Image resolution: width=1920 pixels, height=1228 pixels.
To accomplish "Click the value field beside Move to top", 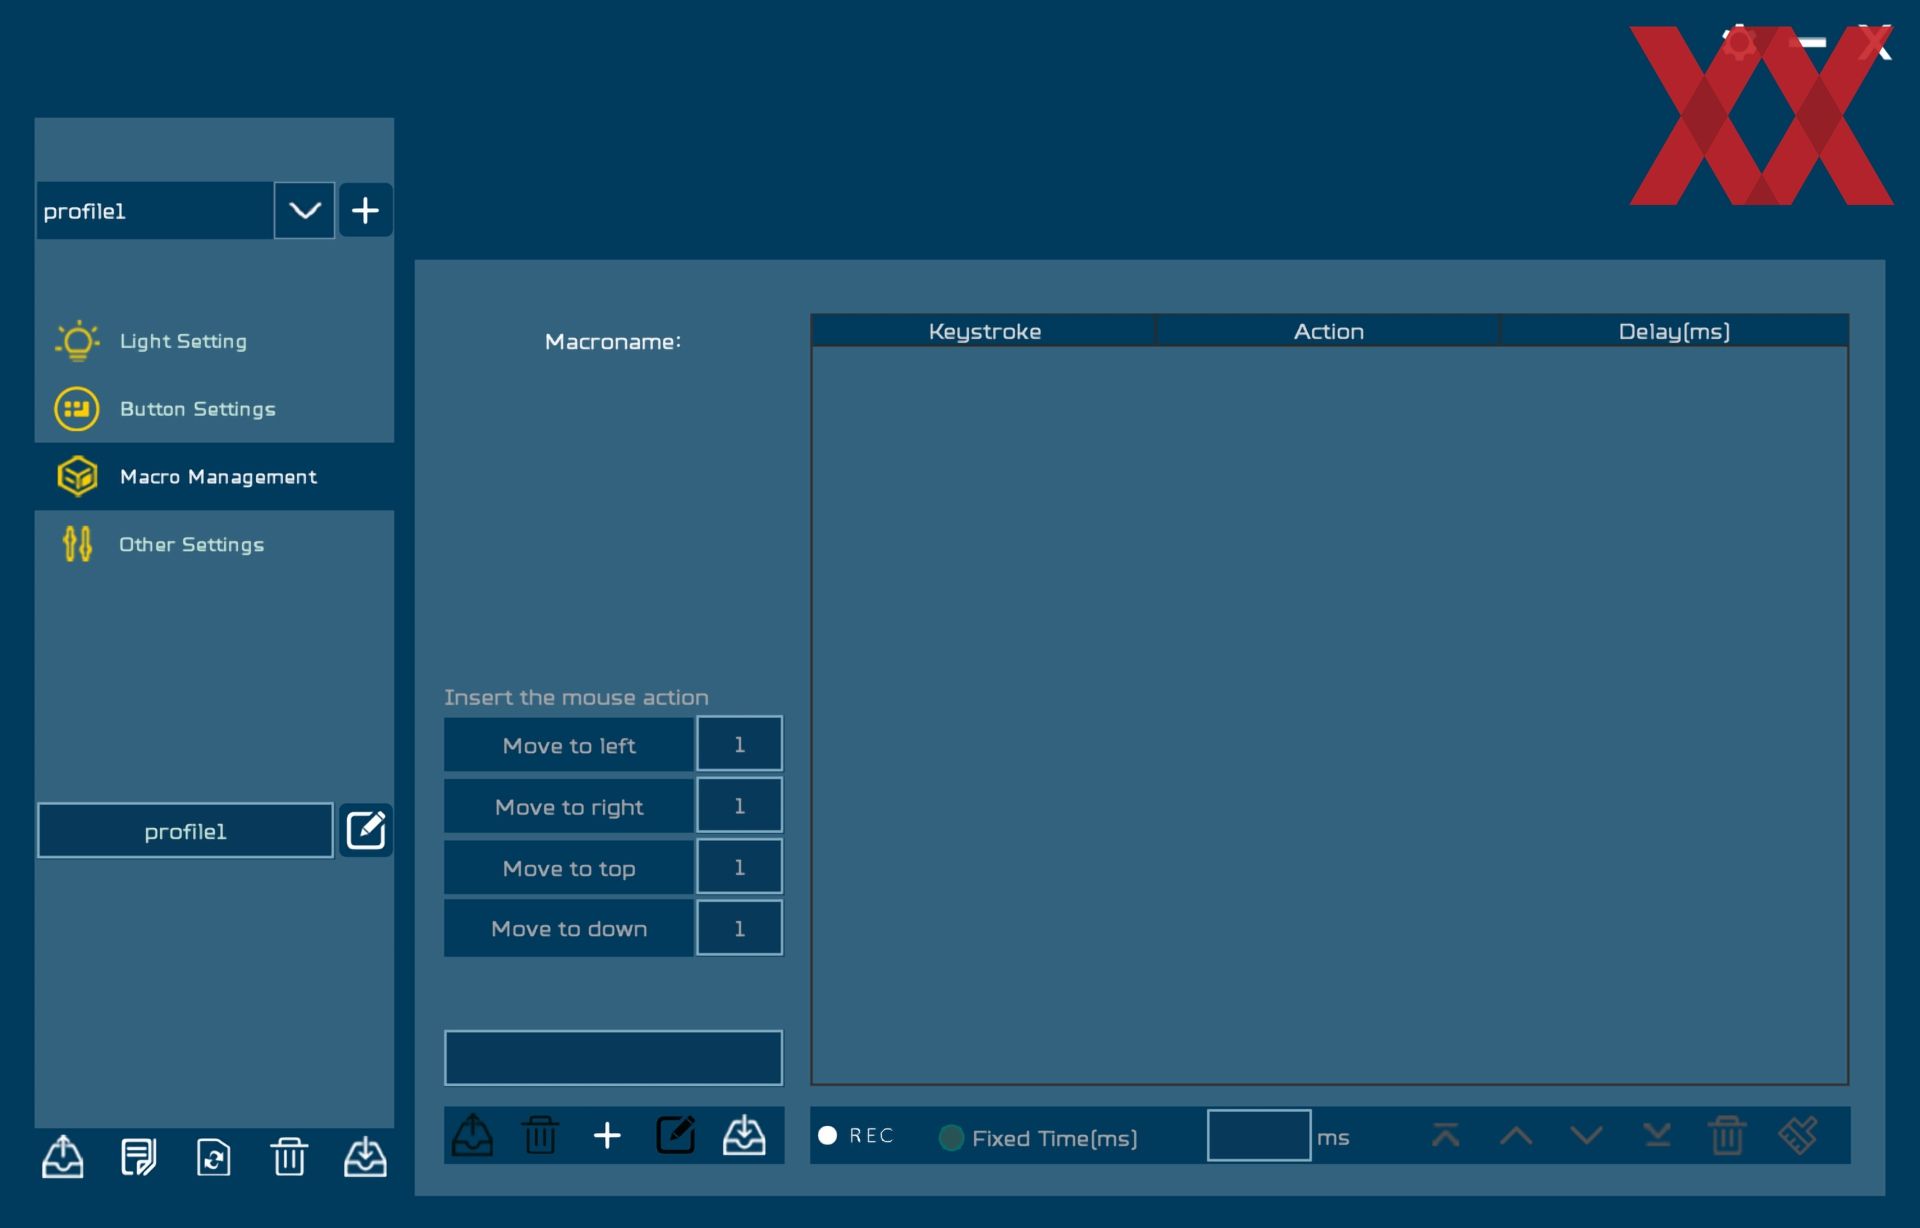I will click(x=739, y=867).
